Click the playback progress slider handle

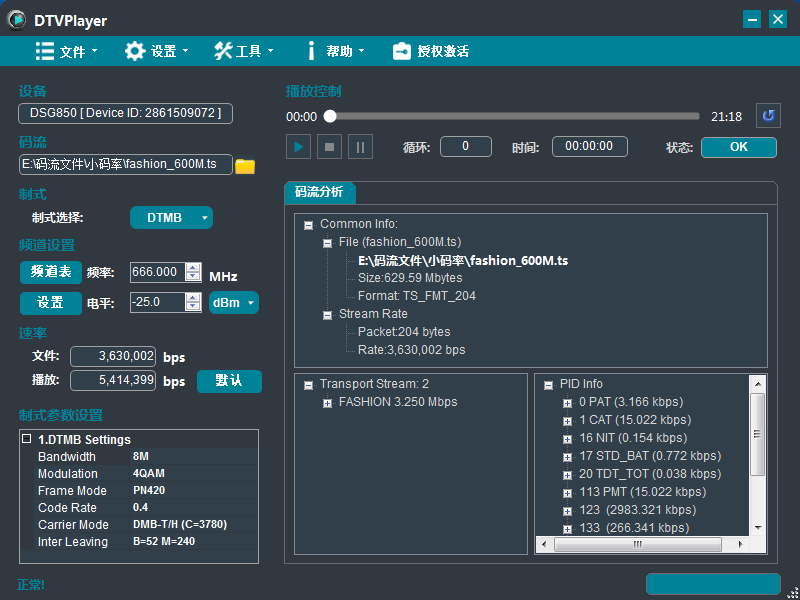[330, 117]
